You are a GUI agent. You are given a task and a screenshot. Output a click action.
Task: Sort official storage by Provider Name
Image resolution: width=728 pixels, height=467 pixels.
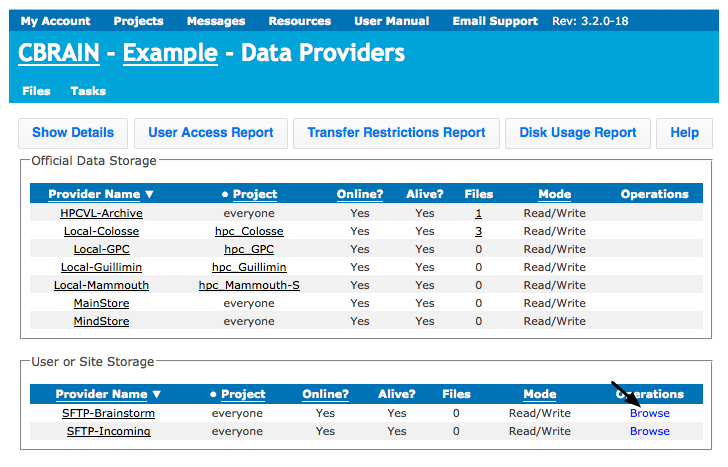94,194
